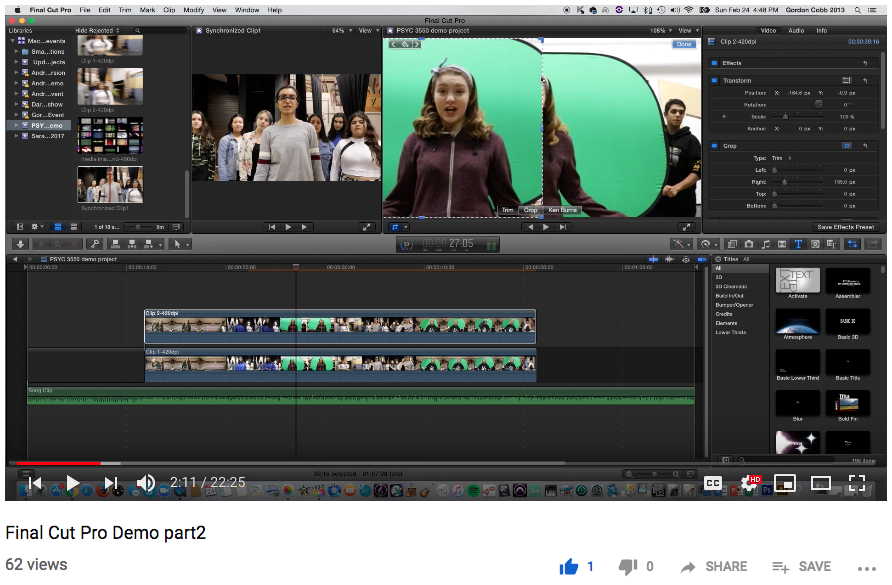Viewport: 892px width, 585px height.
Task: Toggle the Crop section checkbox
Action: point(714,146)
